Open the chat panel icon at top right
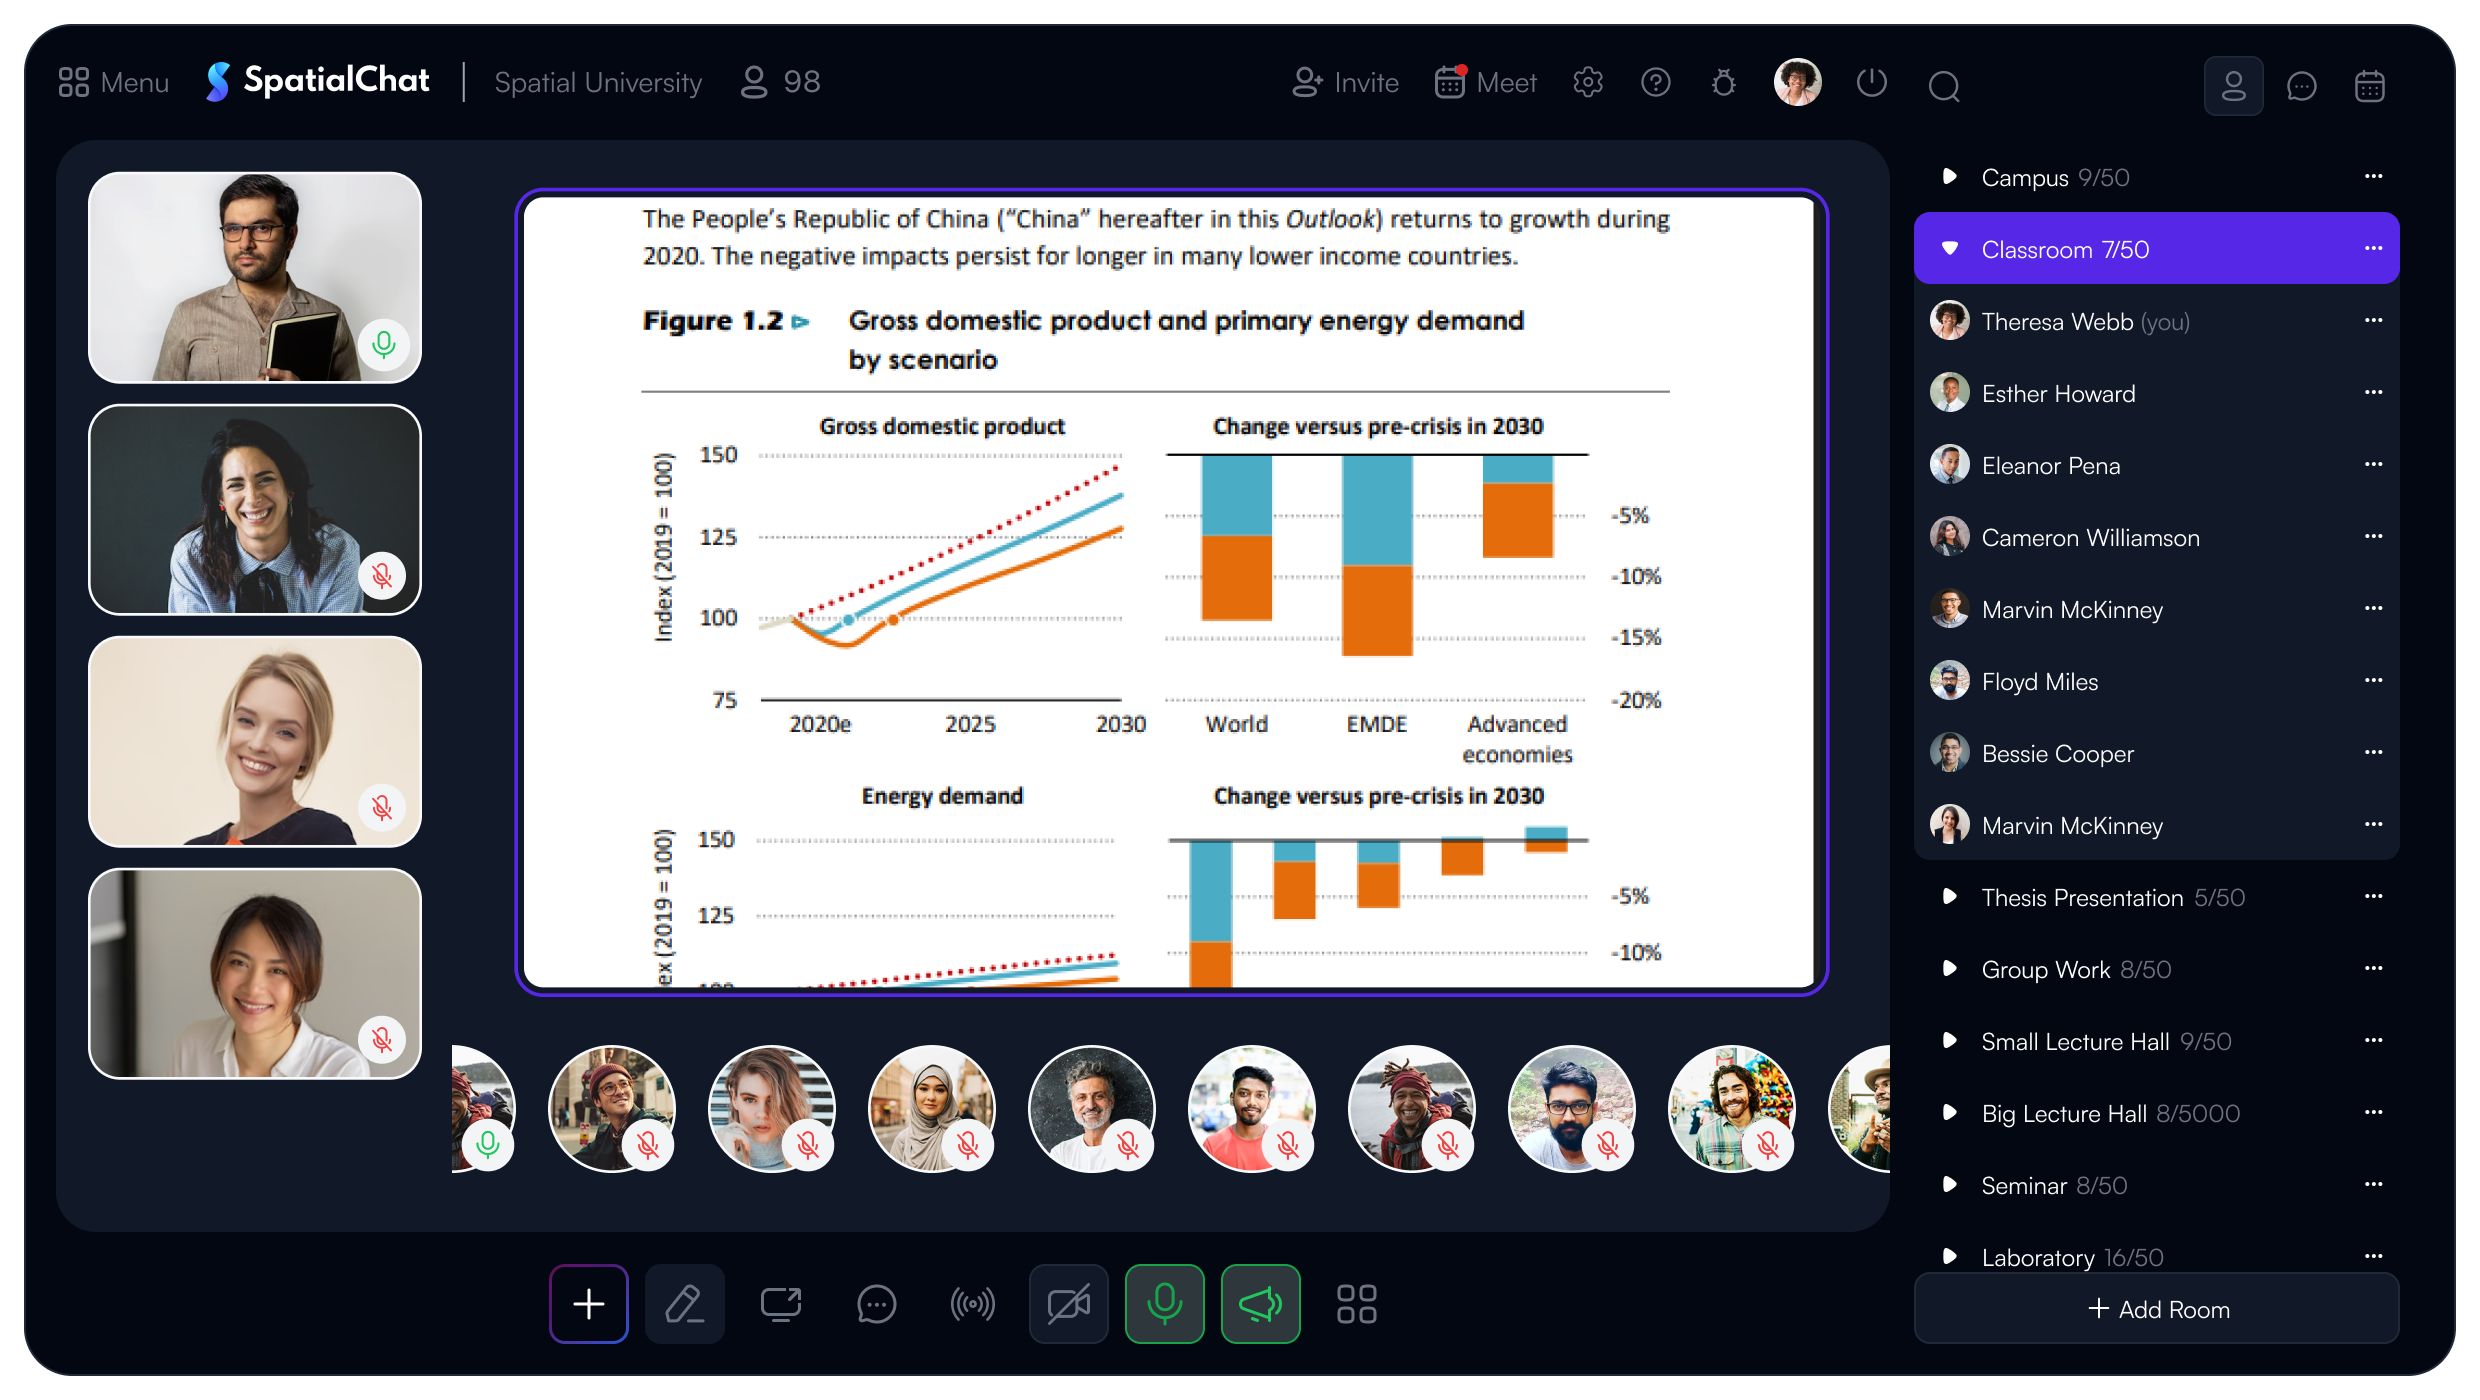Viewport: 2480px width, 1400px height. pyautogui.click(x=2301, y=86)
